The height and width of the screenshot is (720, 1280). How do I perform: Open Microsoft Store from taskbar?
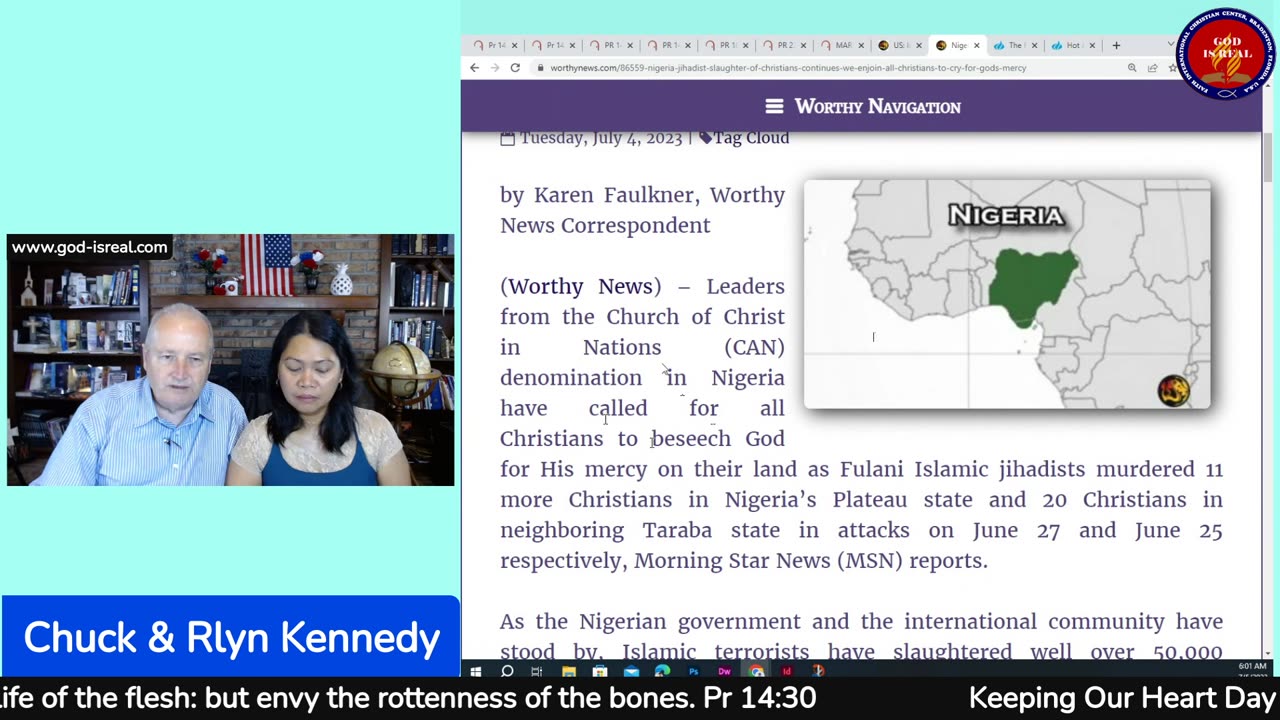click(x=600, y=671)
